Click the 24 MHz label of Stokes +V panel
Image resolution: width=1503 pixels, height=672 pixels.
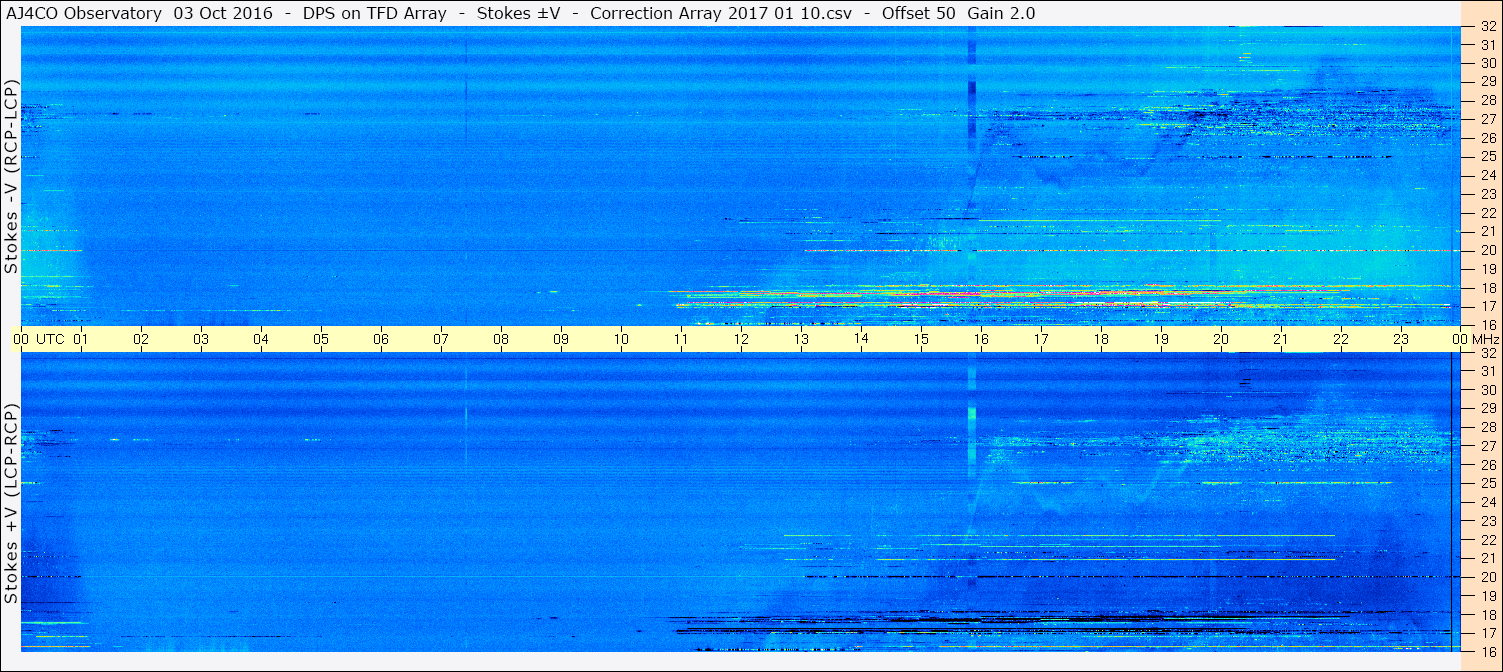1487,502
